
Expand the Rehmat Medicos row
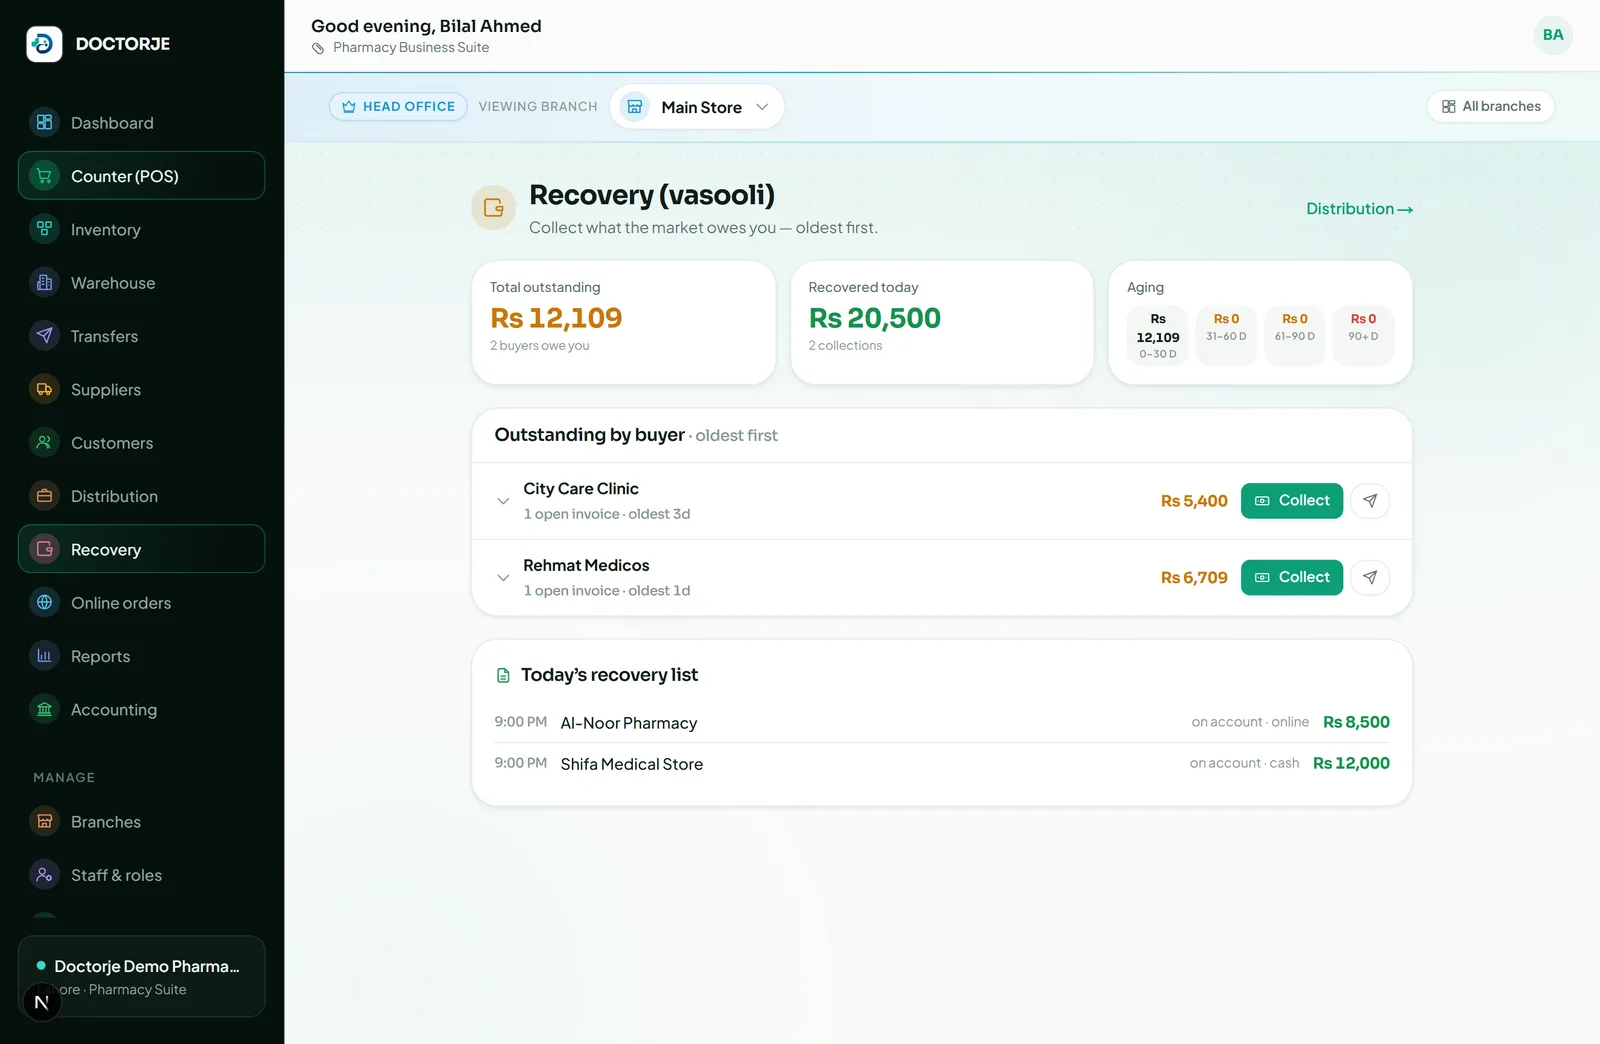pos(503,578)
